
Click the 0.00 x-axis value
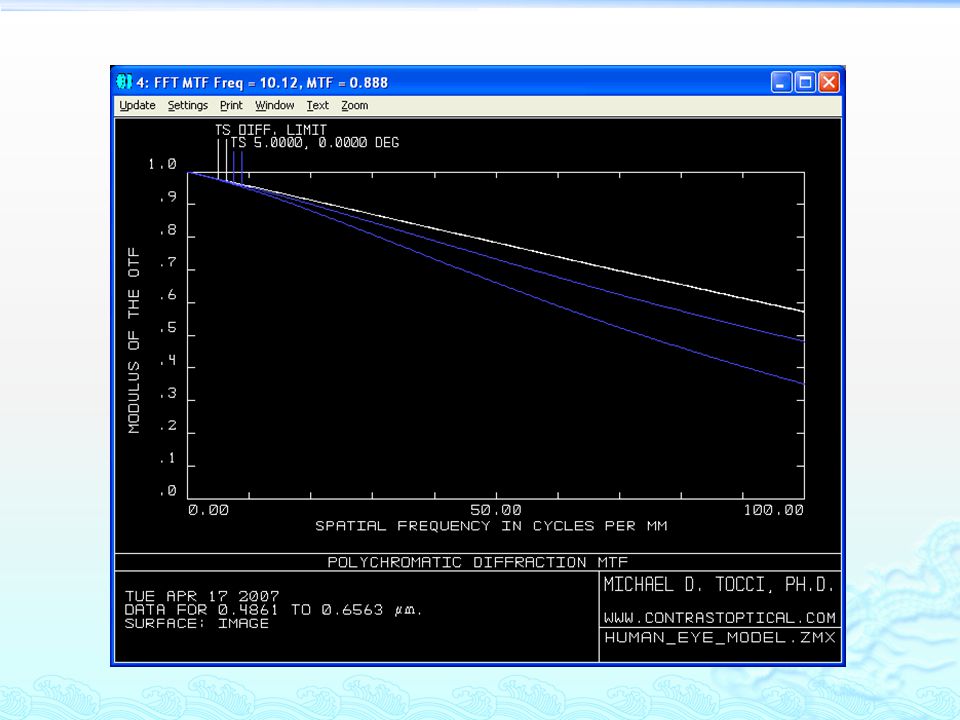(208, 510)
